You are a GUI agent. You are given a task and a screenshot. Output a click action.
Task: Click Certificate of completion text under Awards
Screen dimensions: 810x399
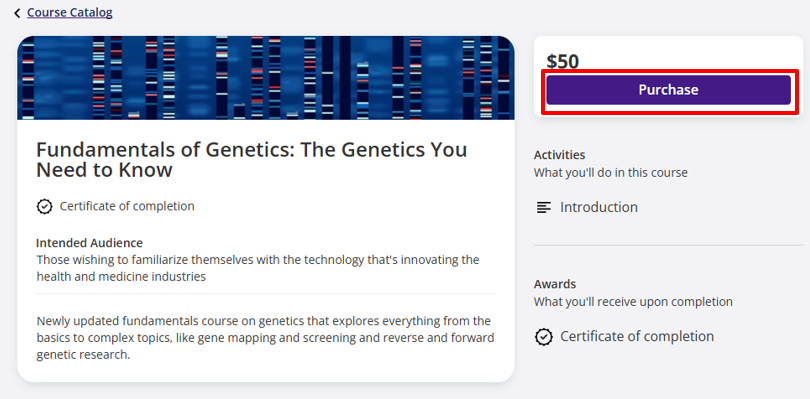tap(637, 336)
